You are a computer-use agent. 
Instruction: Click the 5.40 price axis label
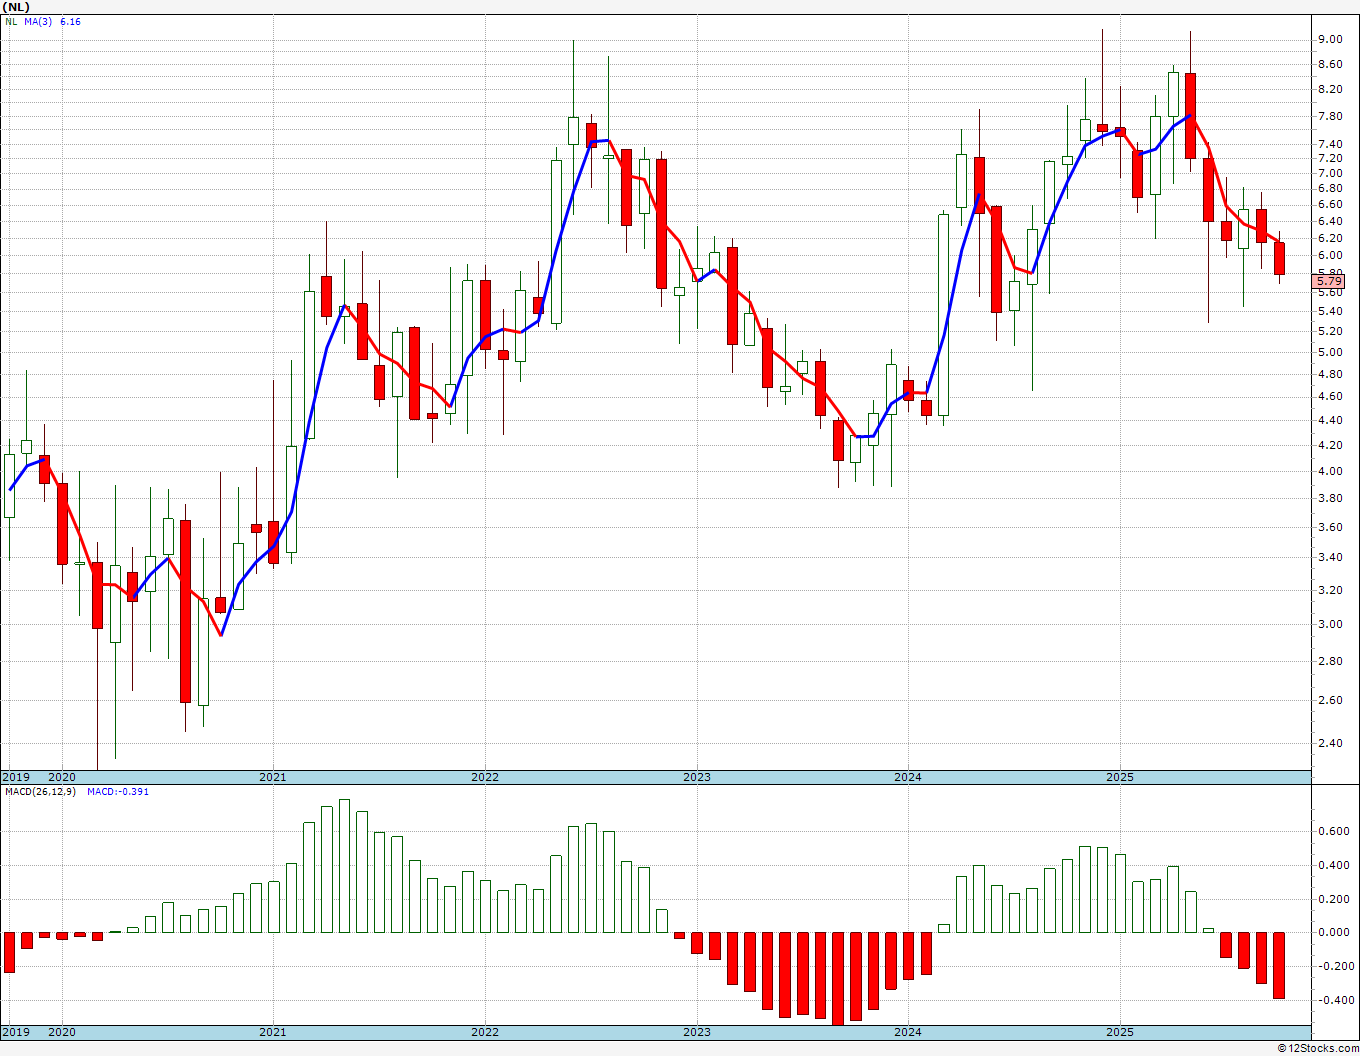[1330, 311]
